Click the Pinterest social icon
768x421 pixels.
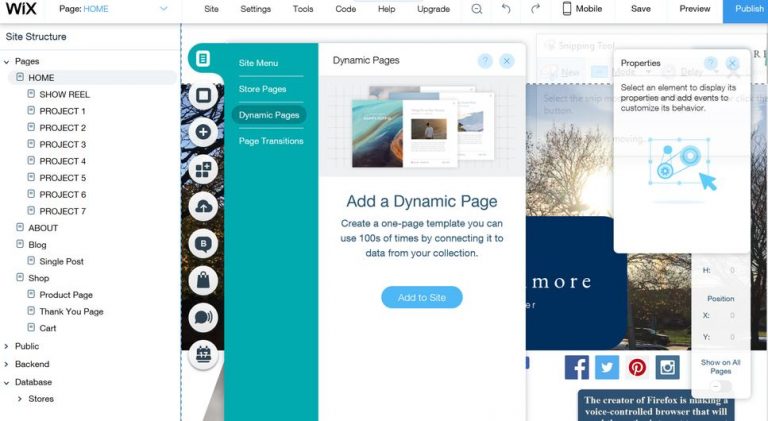(637, 367)
